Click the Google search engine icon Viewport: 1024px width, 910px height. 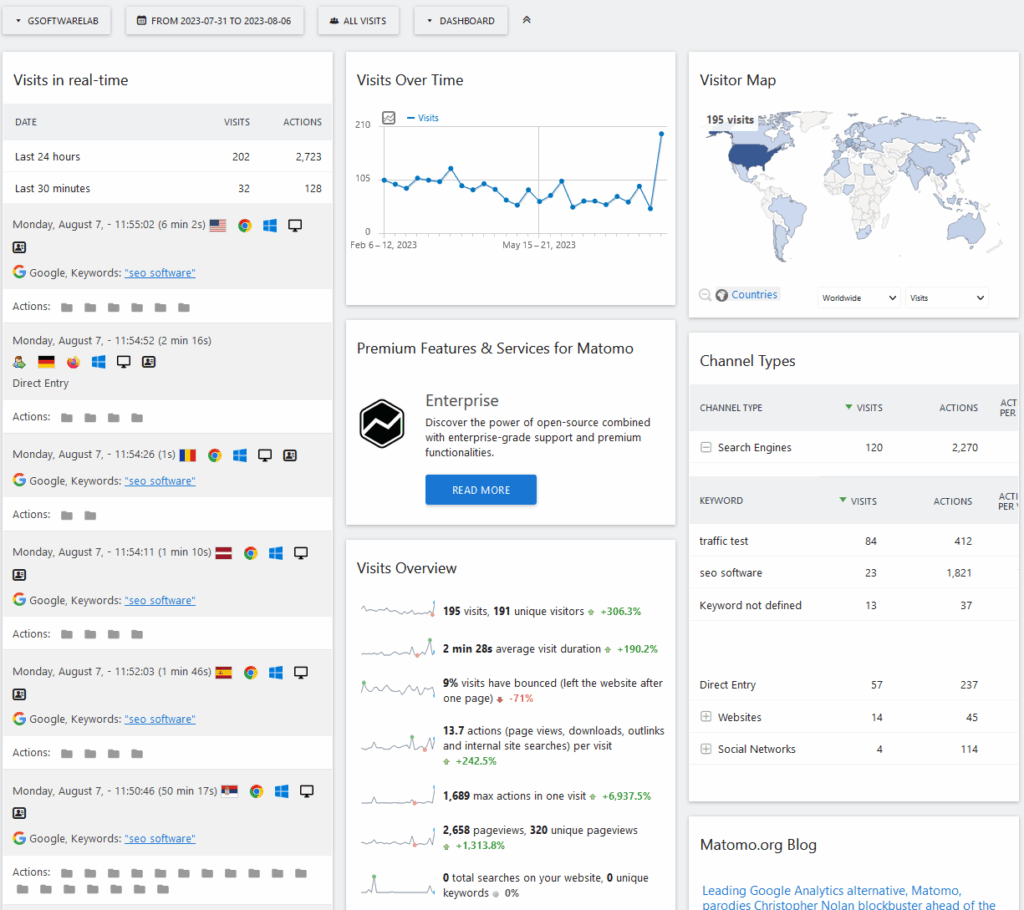pyautogui.click(x=18, y=272)
